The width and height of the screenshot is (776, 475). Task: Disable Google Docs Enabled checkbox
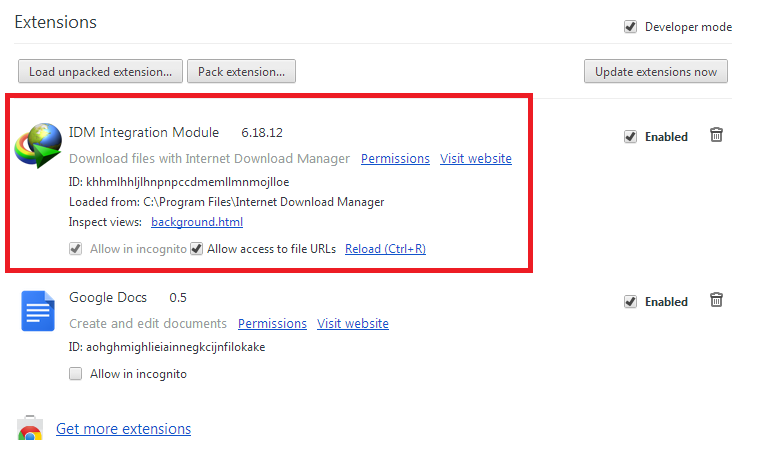coord(630,301)
